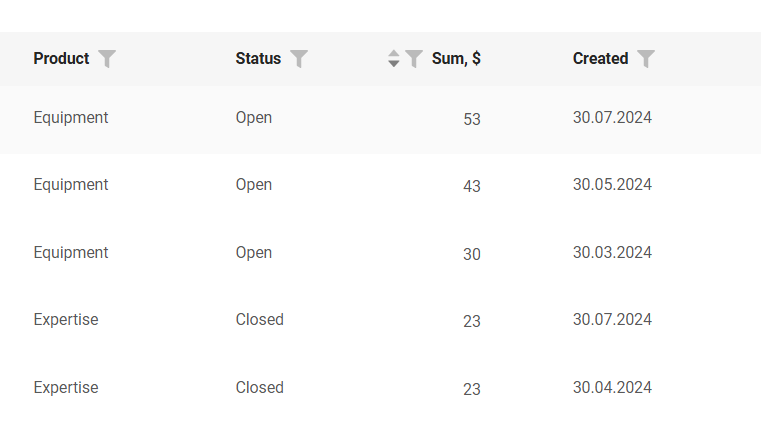Click the Expertise product in the last row
Screen dimensions: 762x421
click(66, 388)
